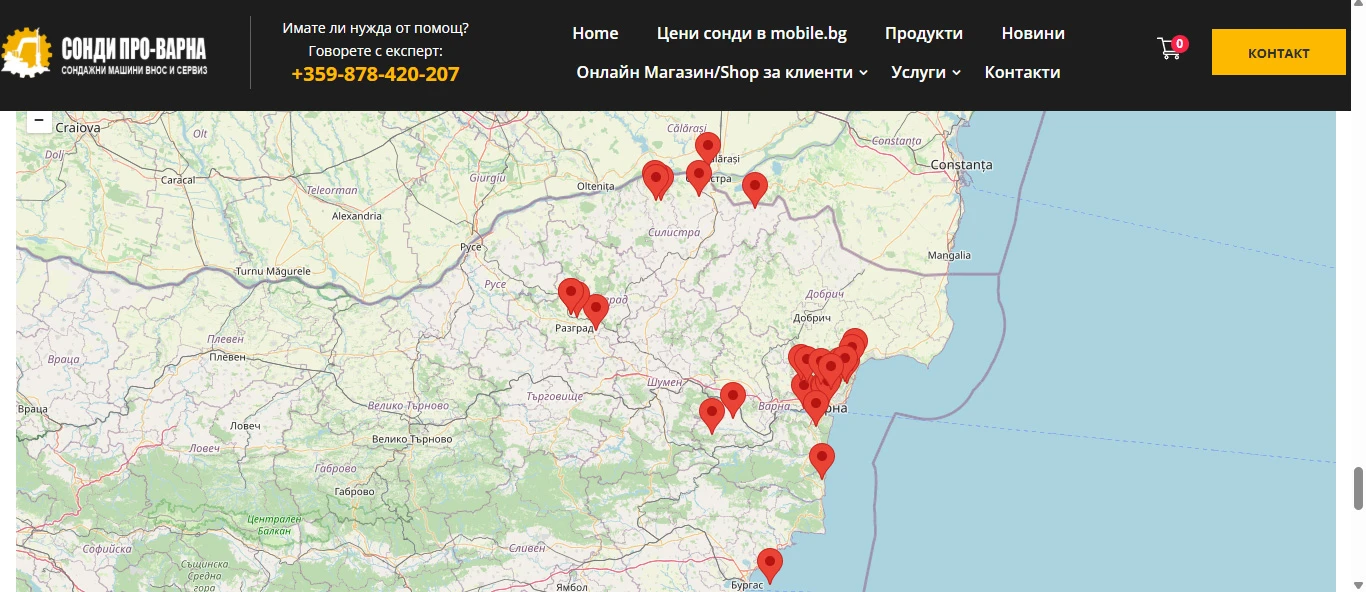Select the map marker near Разград
This screenshot has width=1366, height=592.
pos(596,309)
